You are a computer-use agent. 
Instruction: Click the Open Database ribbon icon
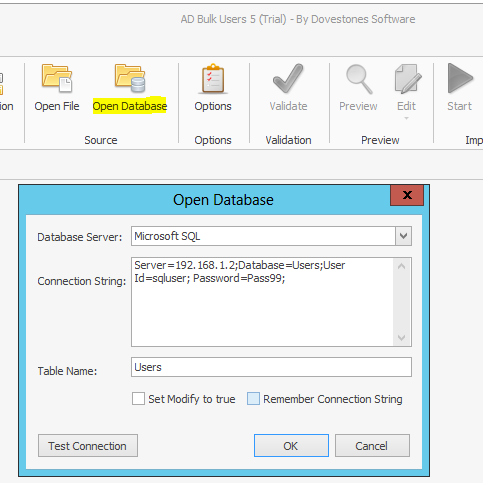point(130,79)
